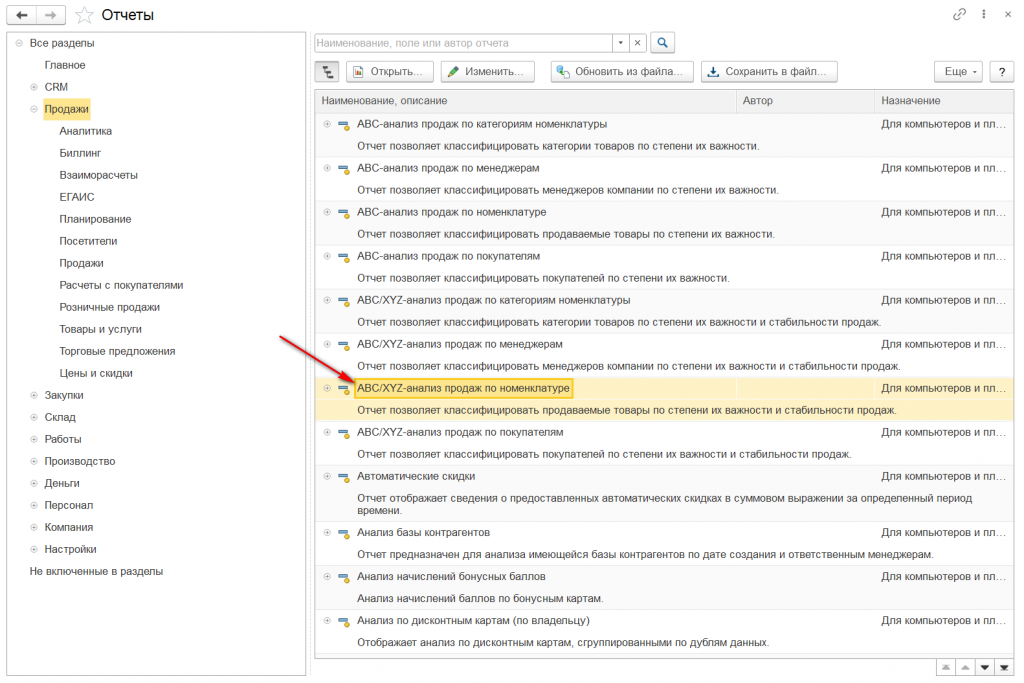Collapse the Продажи section
The image size is (1024, 683).
pos(34,109)
